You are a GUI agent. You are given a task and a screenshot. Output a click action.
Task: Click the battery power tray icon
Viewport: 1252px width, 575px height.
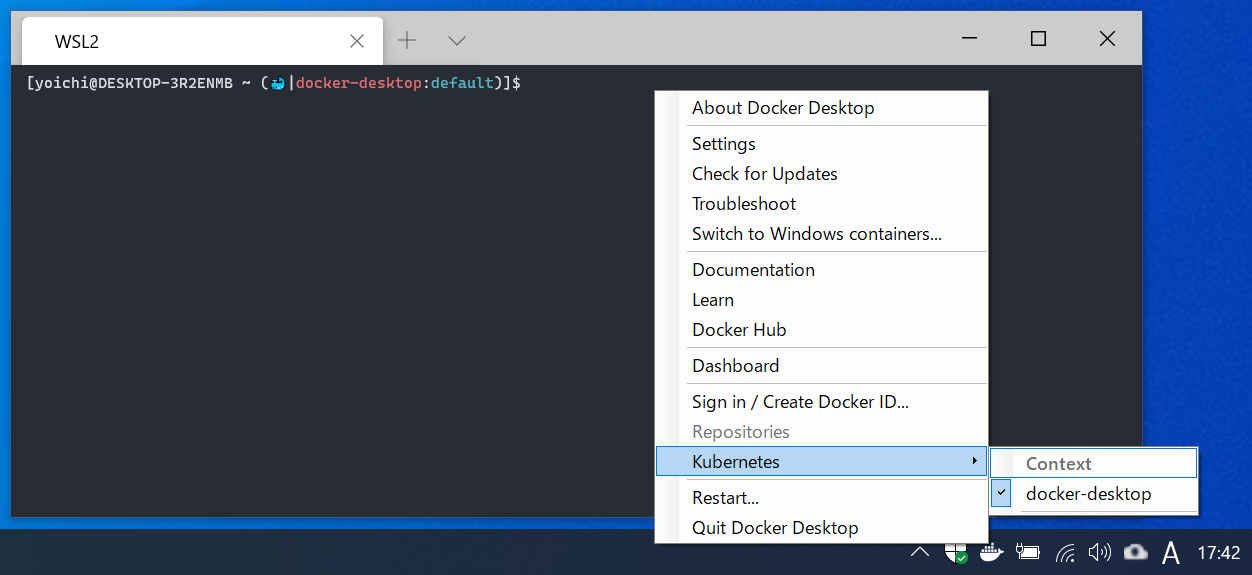click(x=1027, y=552)
